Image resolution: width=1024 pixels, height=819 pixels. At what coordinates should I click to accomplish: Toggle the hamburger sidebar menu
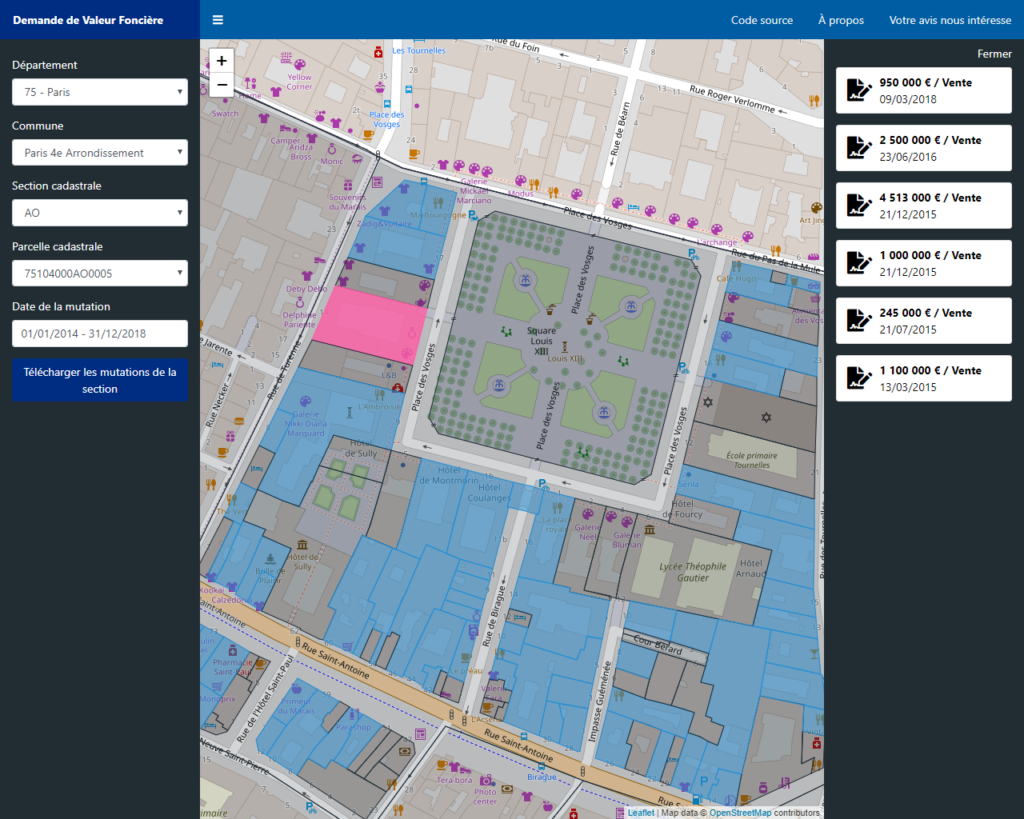[x=218, y=20]
